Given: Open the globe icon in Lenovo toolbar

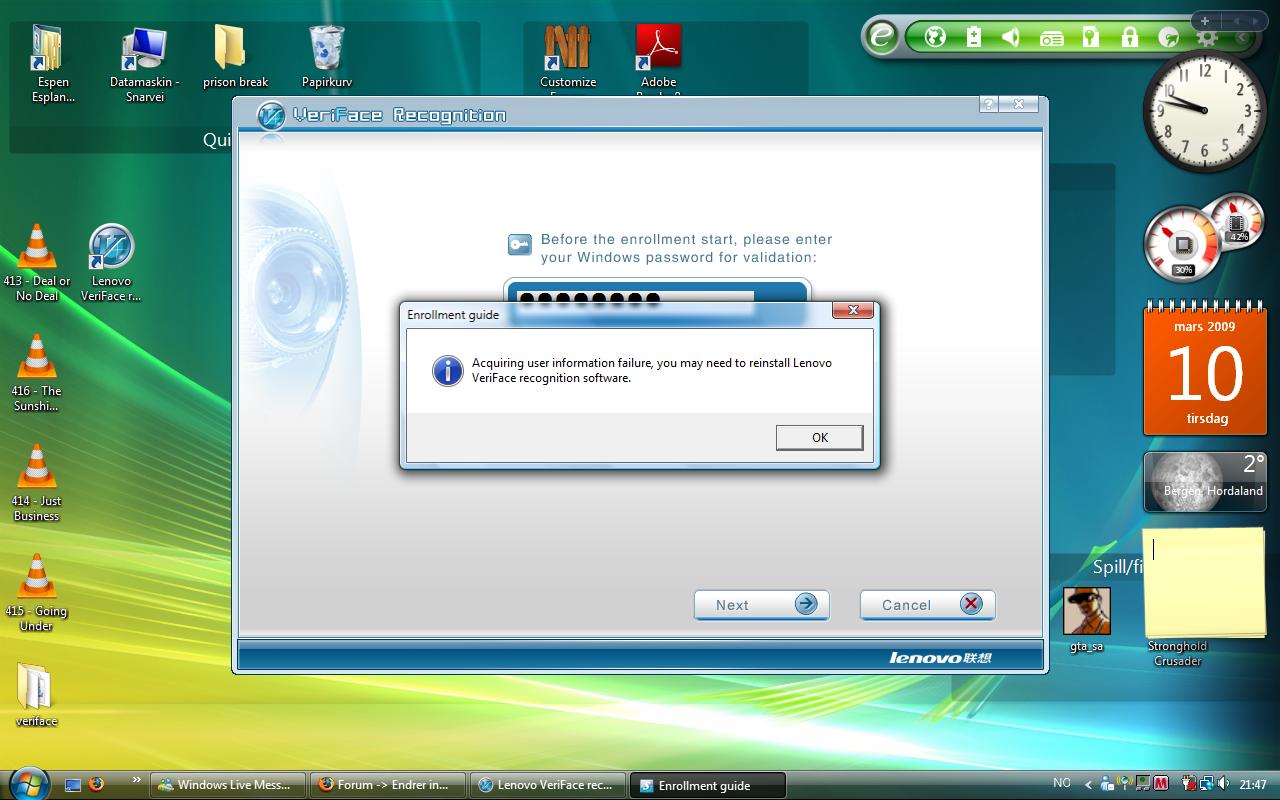Looking at the screenshot, I should click(936, 38).
